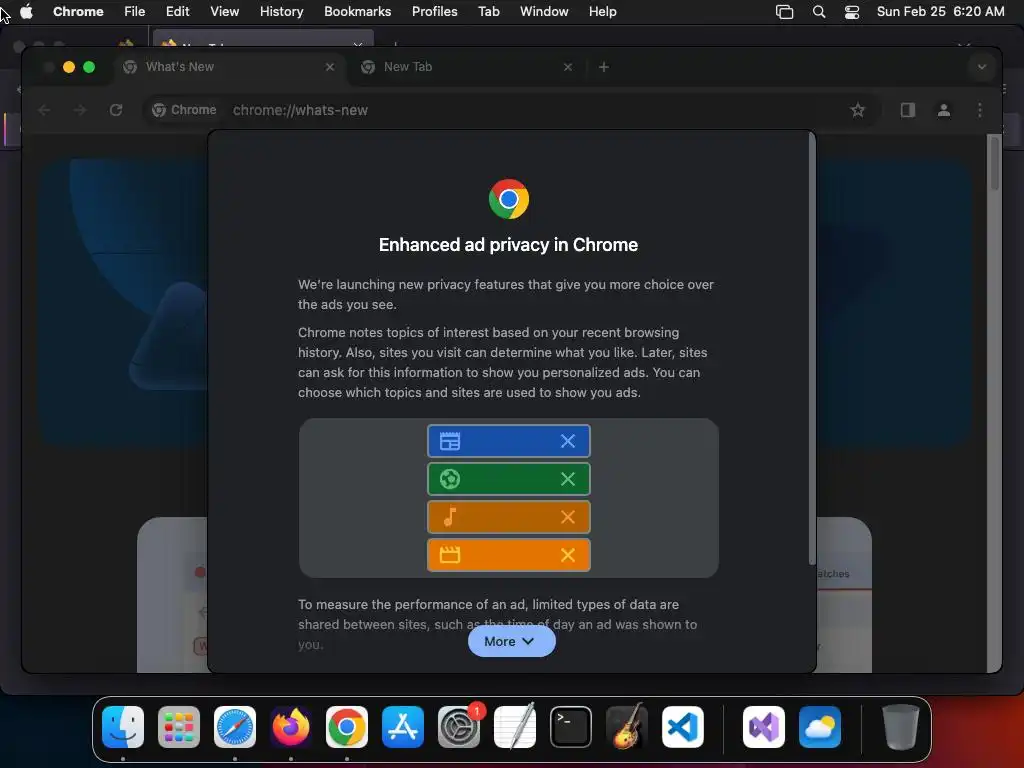Click the blue news layout icon

(450, 441)
